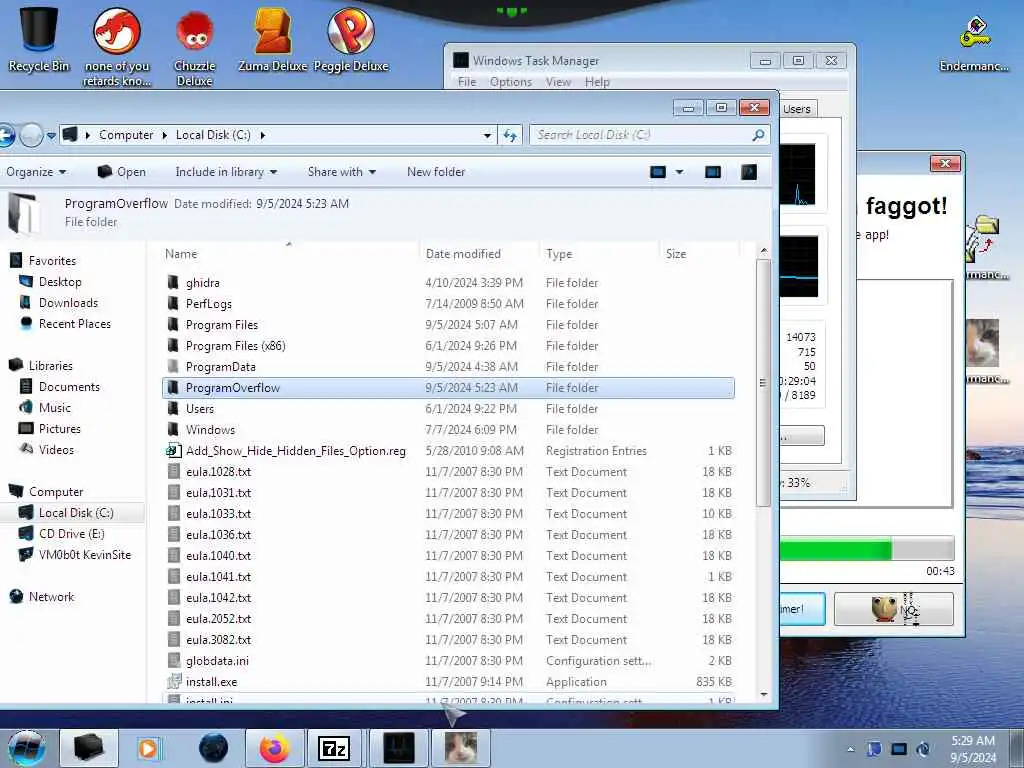Screen dimensions: 1024x768
Task: Open Explorer help icon in the toolbar
Action: 749,172
